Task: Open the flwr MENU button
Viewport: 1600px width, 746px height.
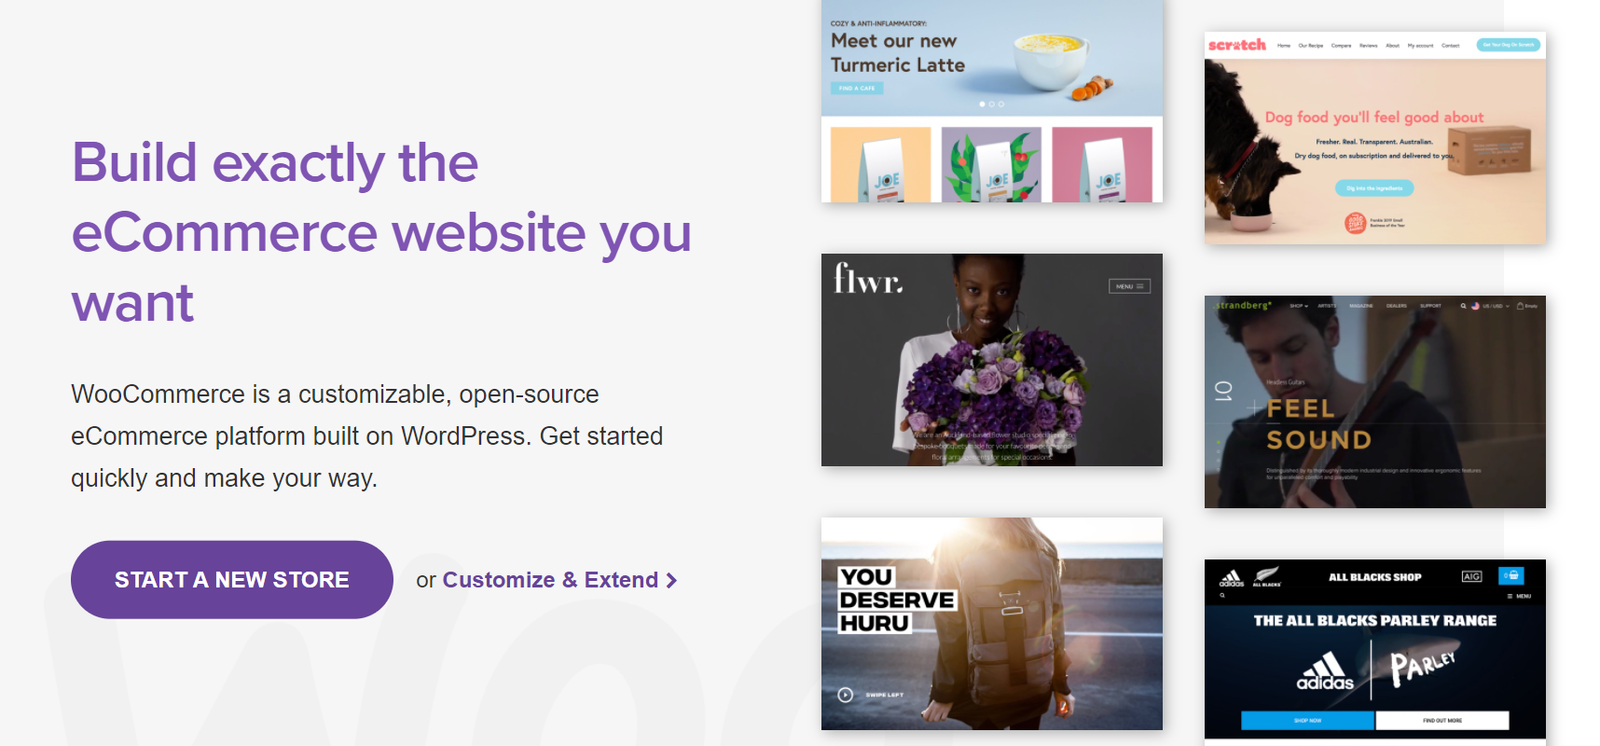Action: (x=1129, y=286)
